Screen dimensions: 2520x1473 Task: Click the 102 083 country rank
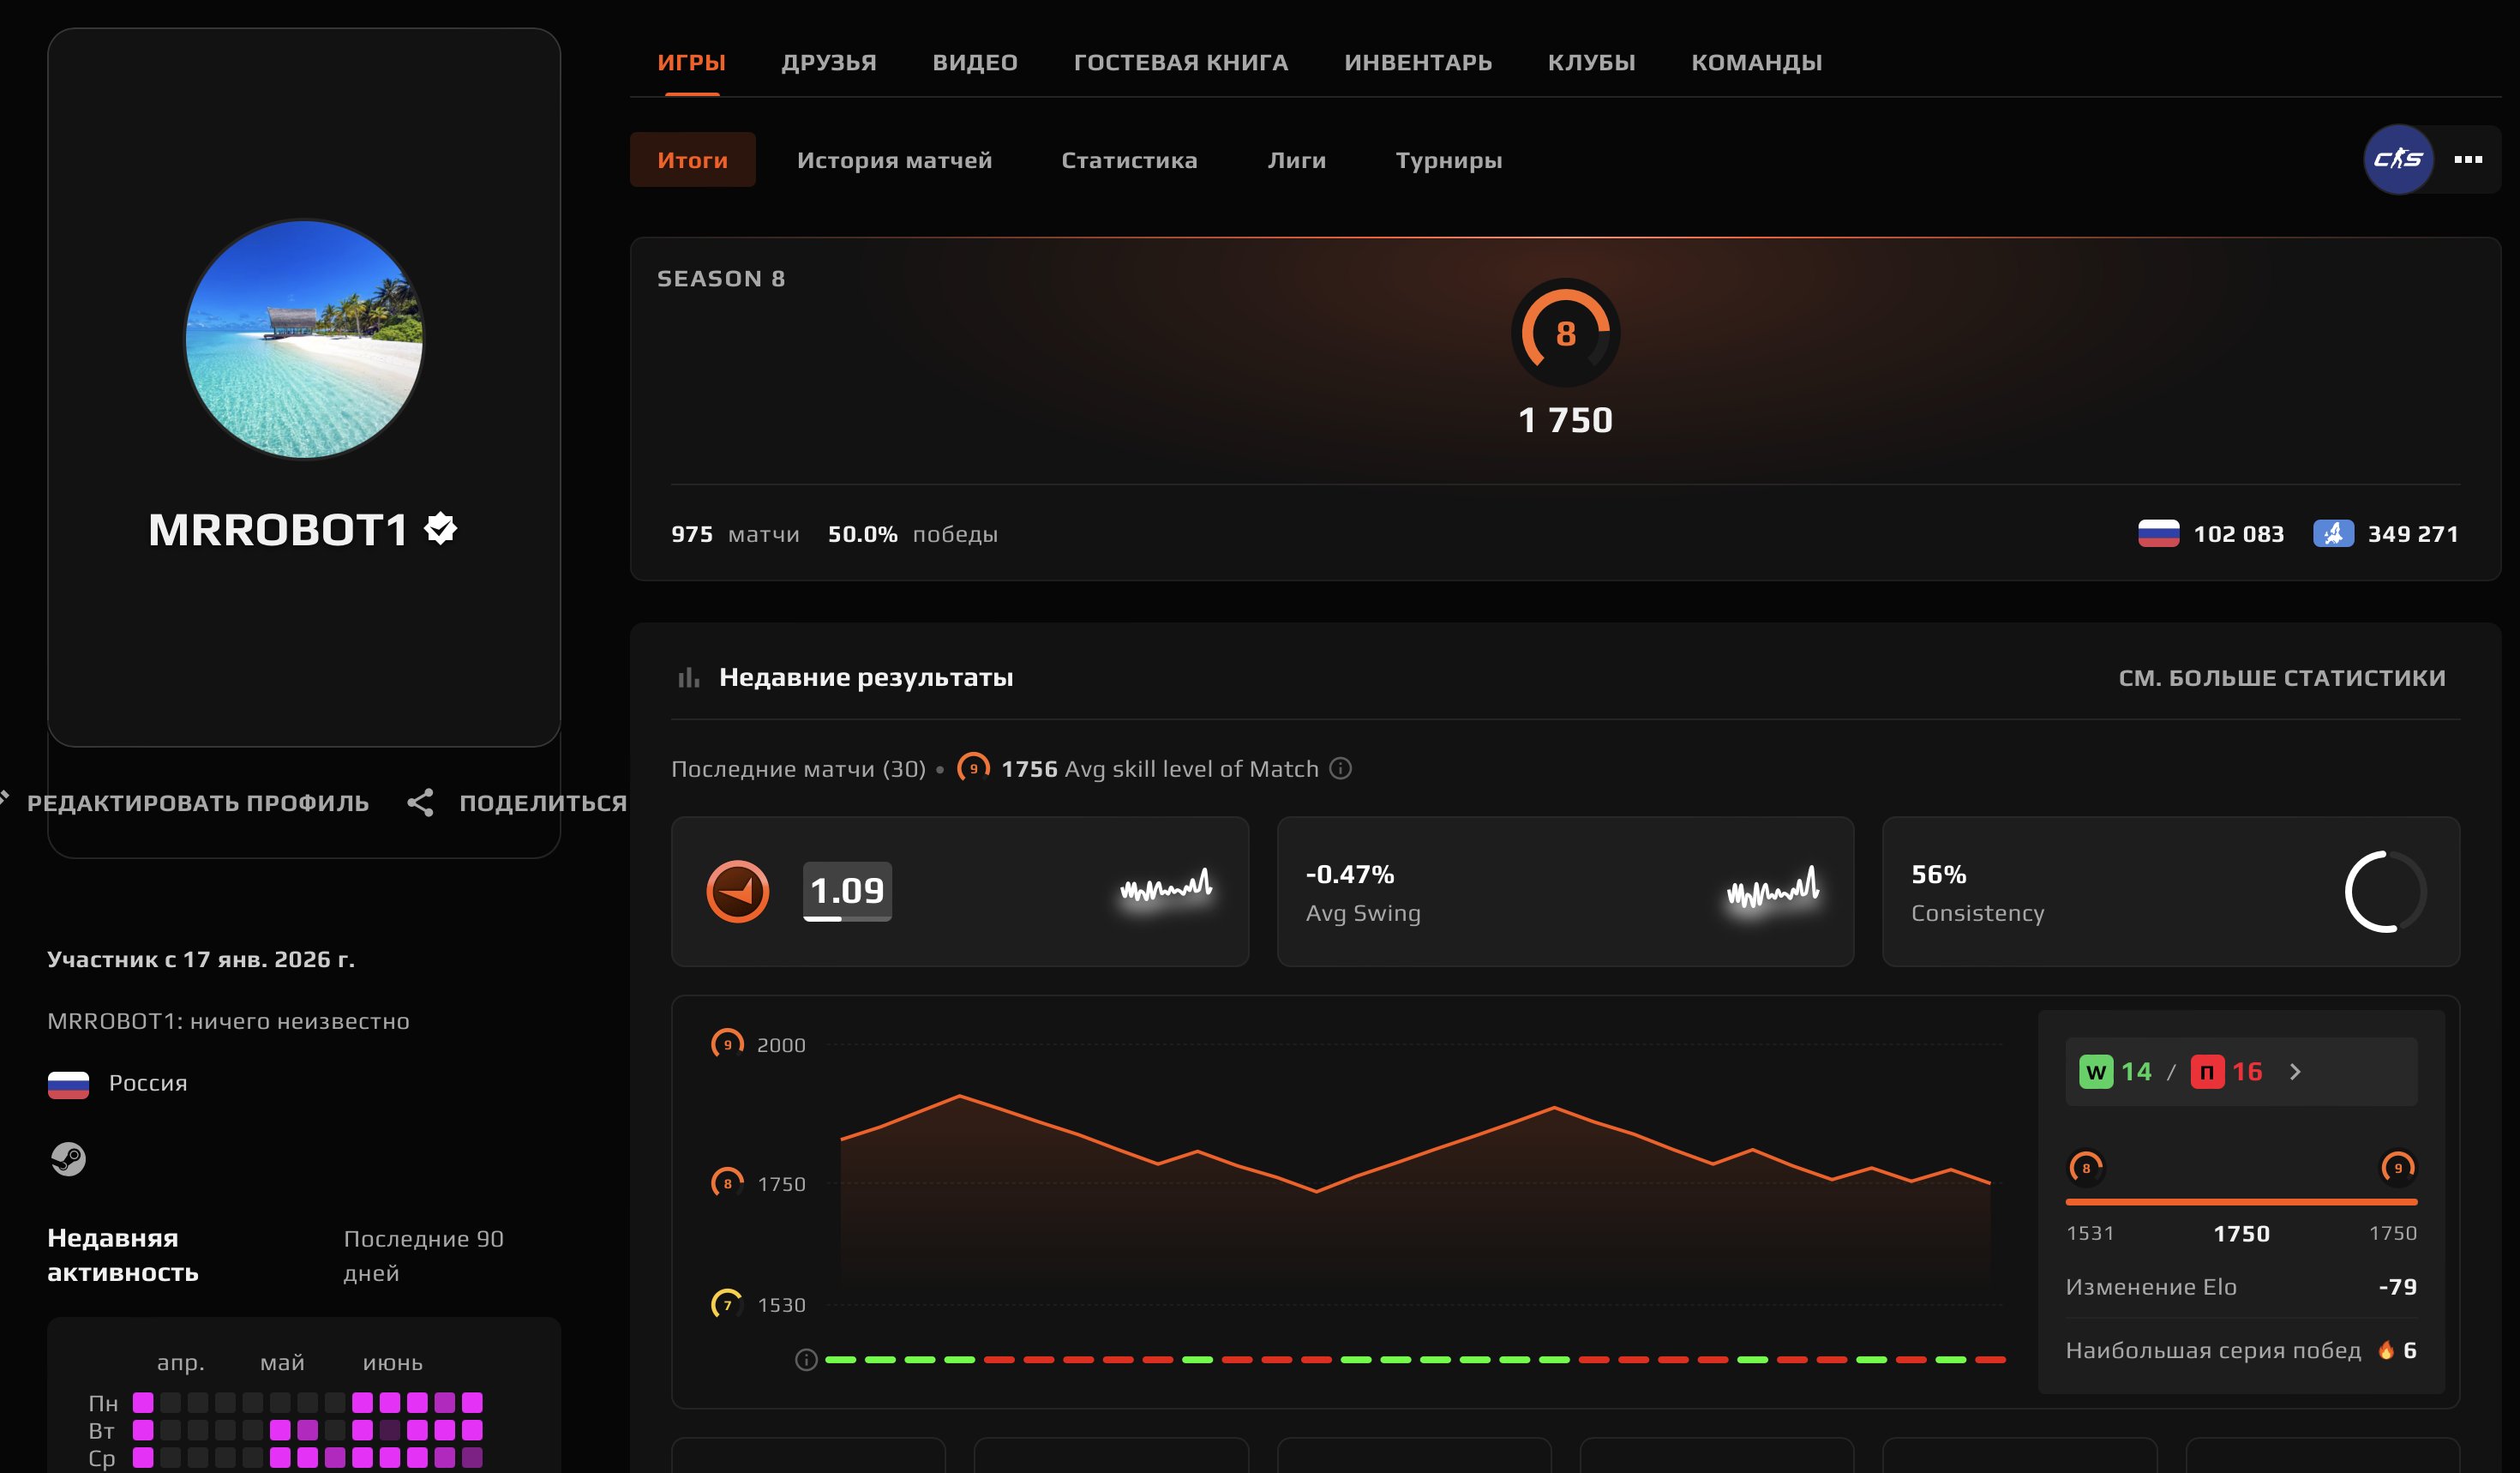click(2238, 534)
